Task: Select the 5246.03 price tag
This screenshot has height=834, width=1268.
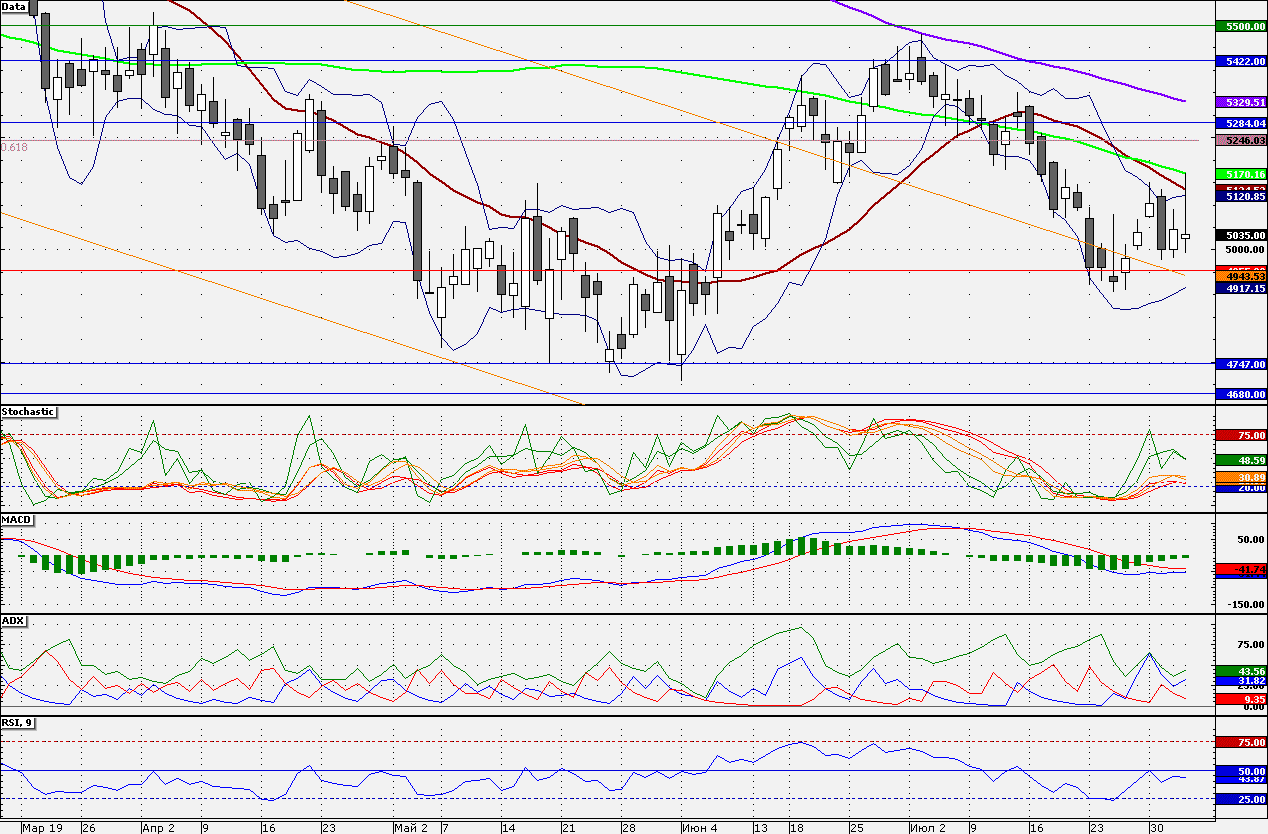Action: point(1240,141)
